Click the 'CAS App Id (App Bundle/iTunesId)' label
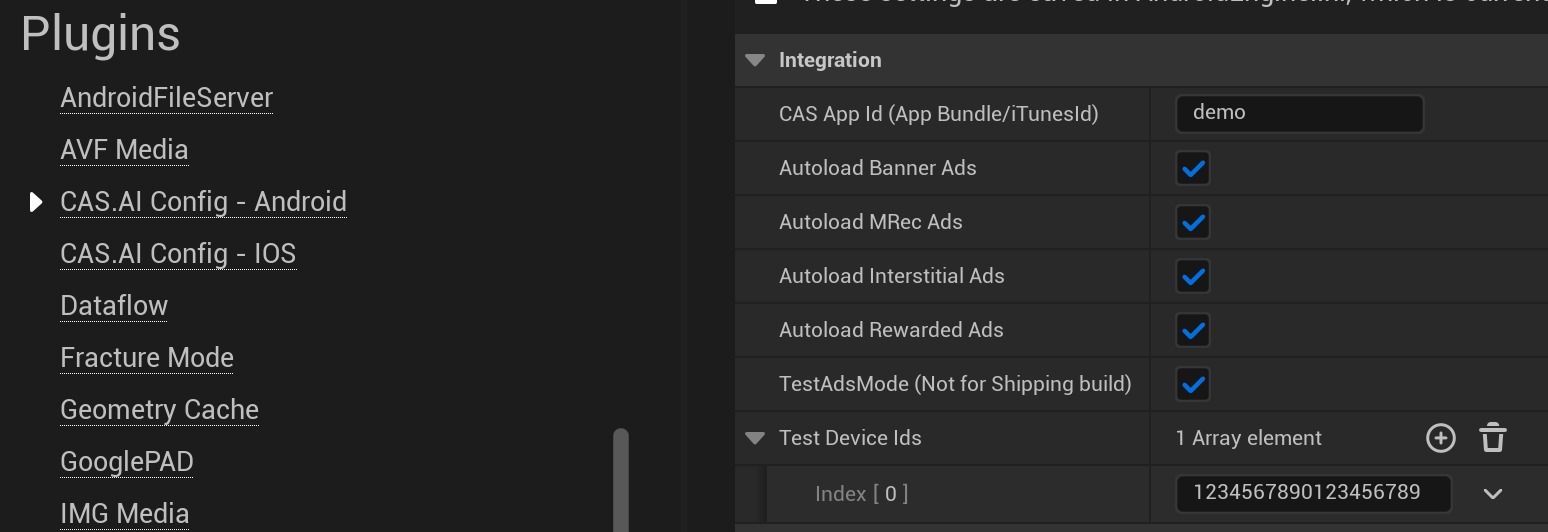Viewport: 1548px width, 532px height. [939, 114]
